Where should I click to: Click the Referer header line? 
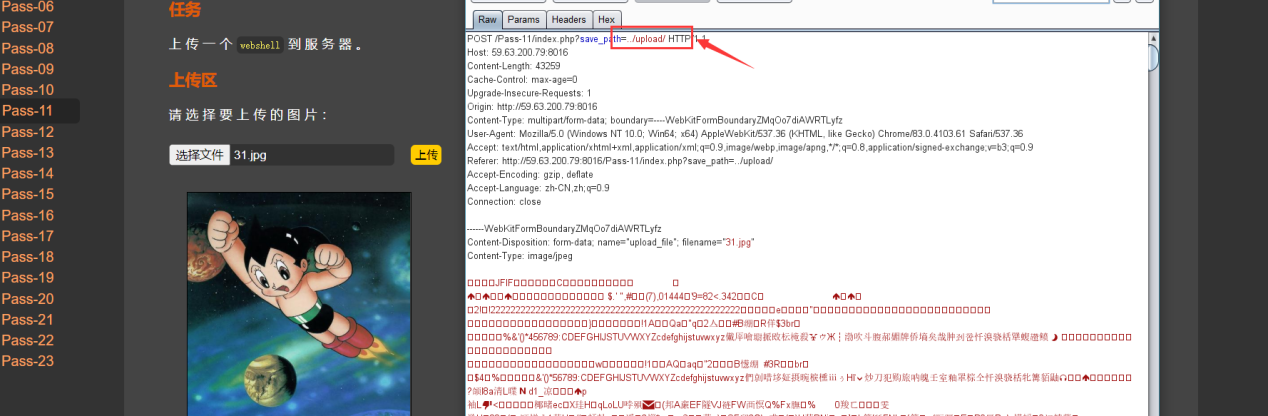click(x=620, y=160)
